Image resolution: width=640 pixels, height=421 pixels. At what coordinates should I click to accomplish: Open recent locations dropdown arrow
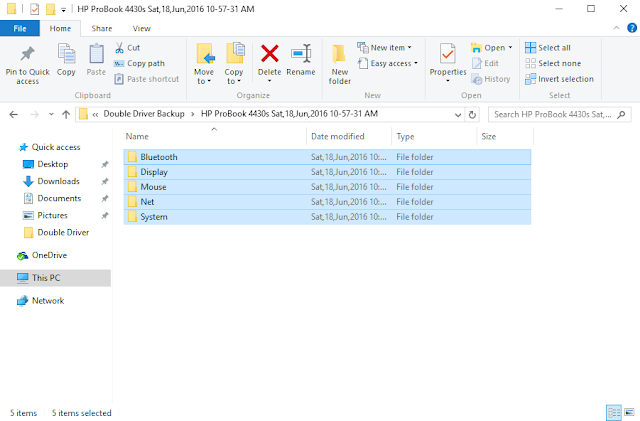coord(51,114)
